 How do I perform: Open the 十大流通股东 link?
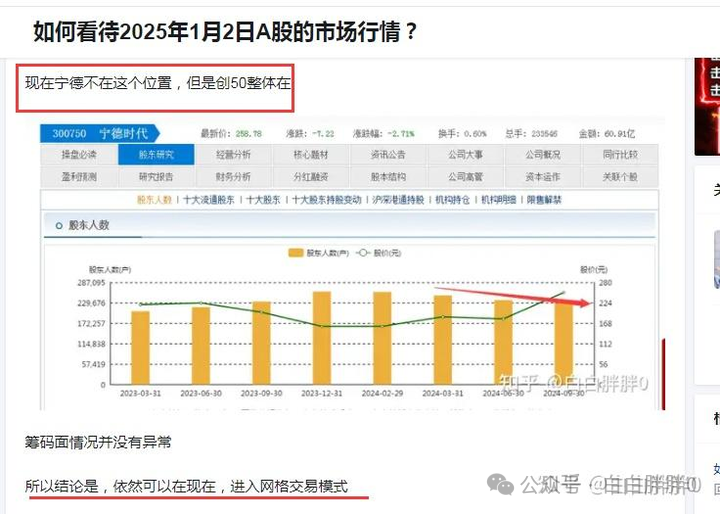[x=209, y=200]
